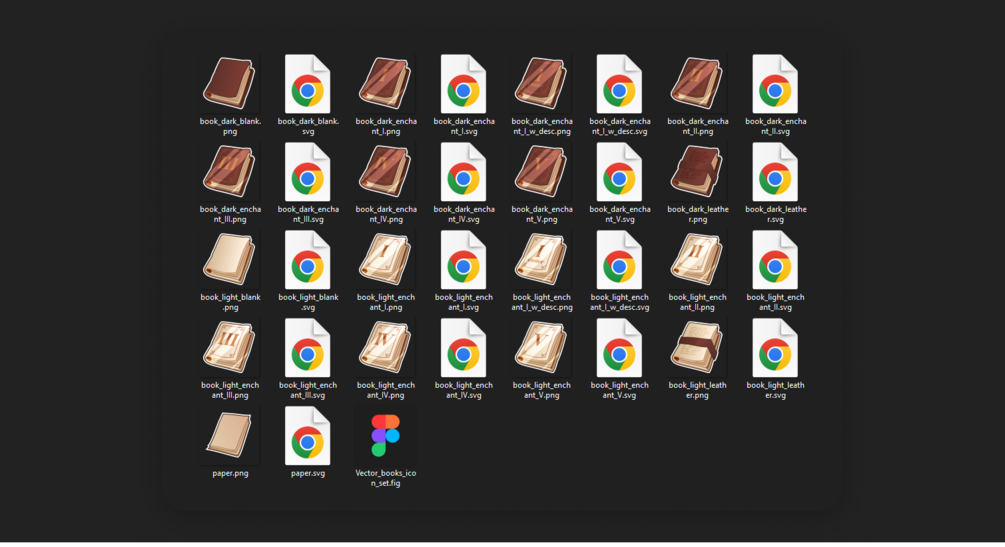This screenshot has height=547, width=1005.
Task: Select book_dark_leather.png book icon
Action: [x=697, y=171]
